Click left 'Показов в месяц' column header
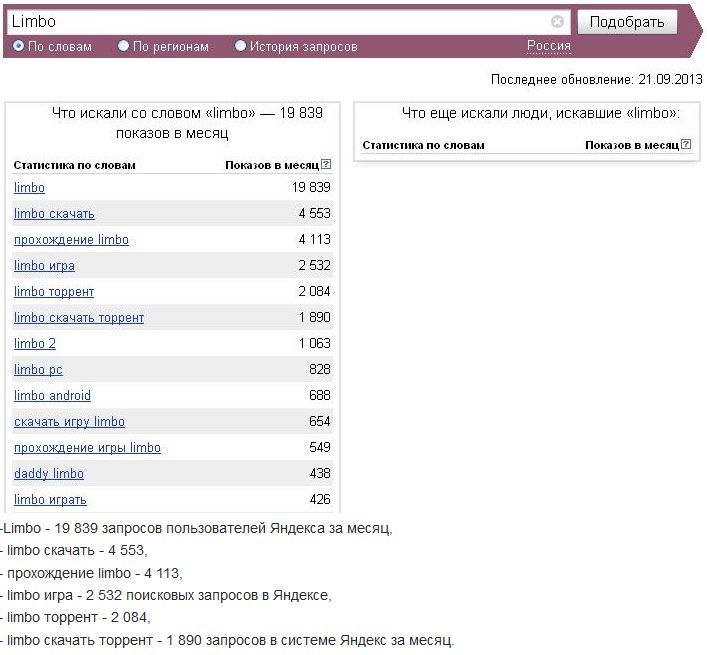Viewport: 707px width, 655px height. click(272, 165)
